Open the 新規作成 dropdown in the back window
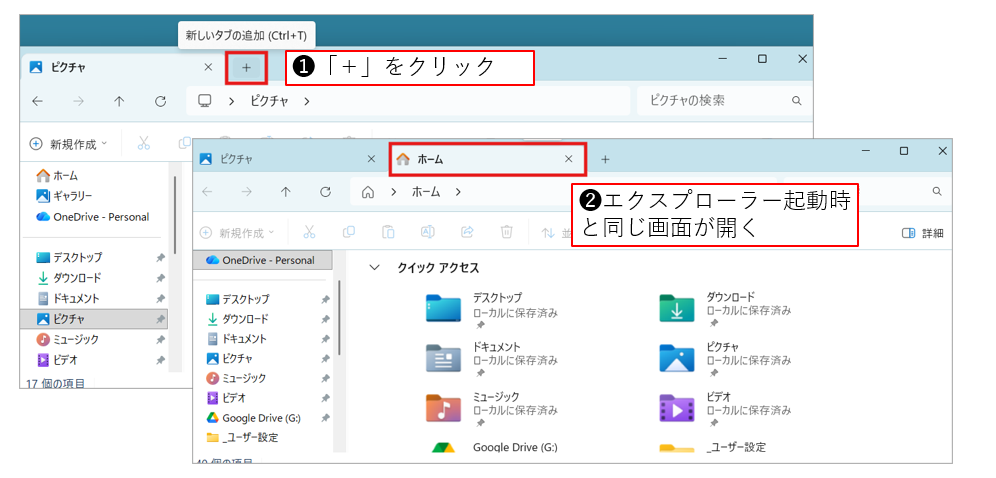This screenshot has height=478, width=996. [x=68, y=143]
